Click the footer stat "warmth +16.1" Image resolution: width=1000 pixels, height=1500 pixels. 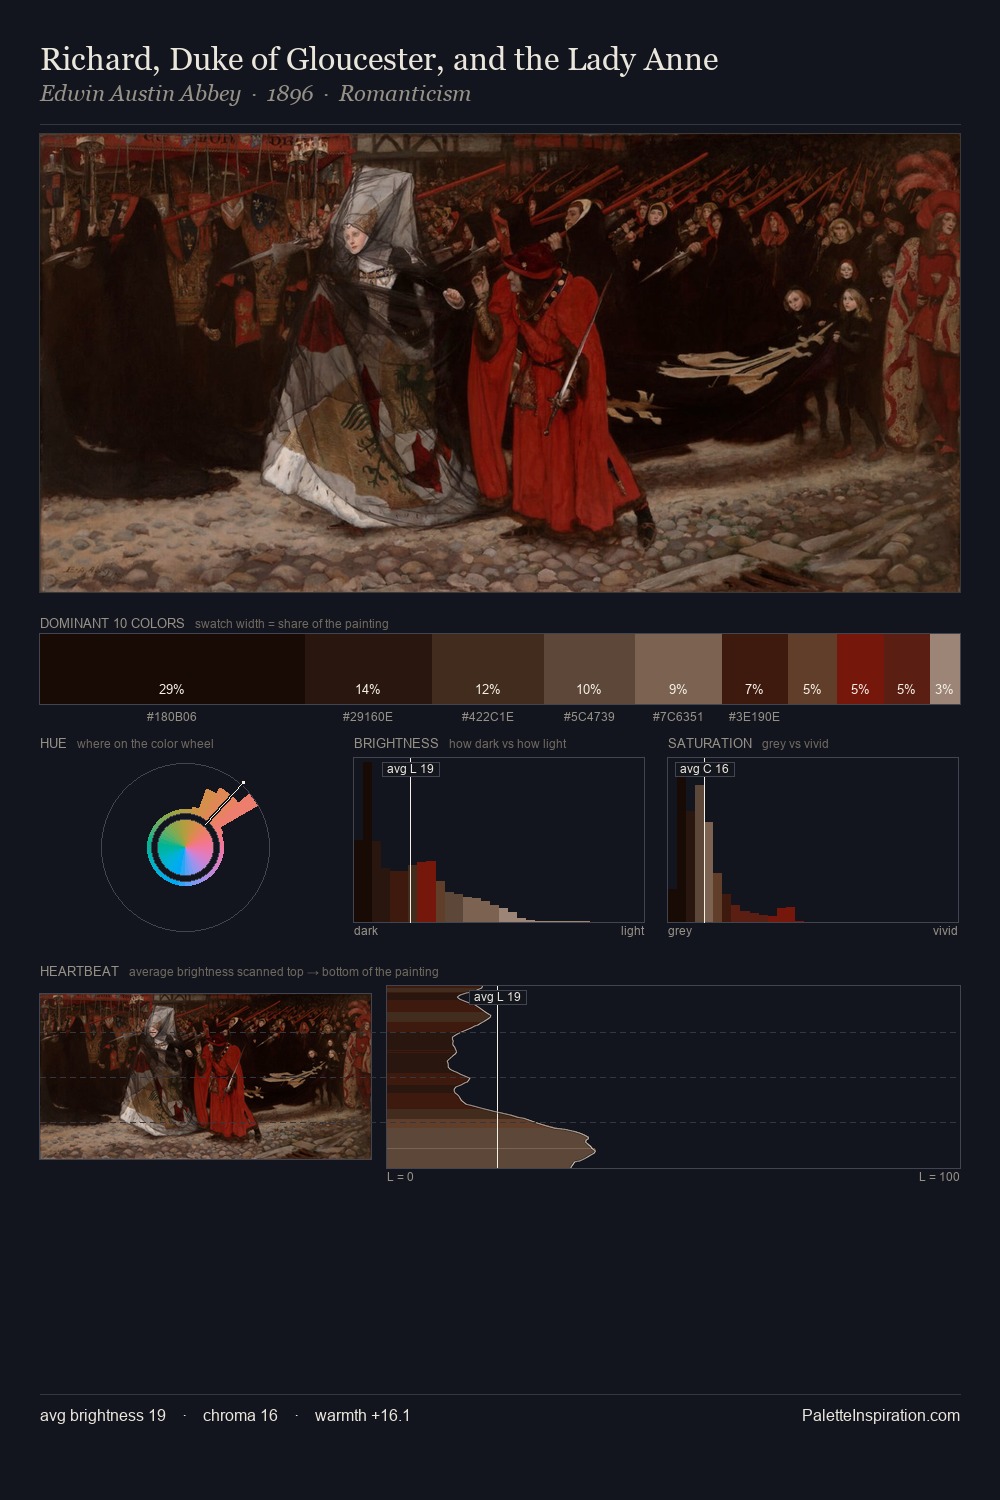coord(362,1416)
